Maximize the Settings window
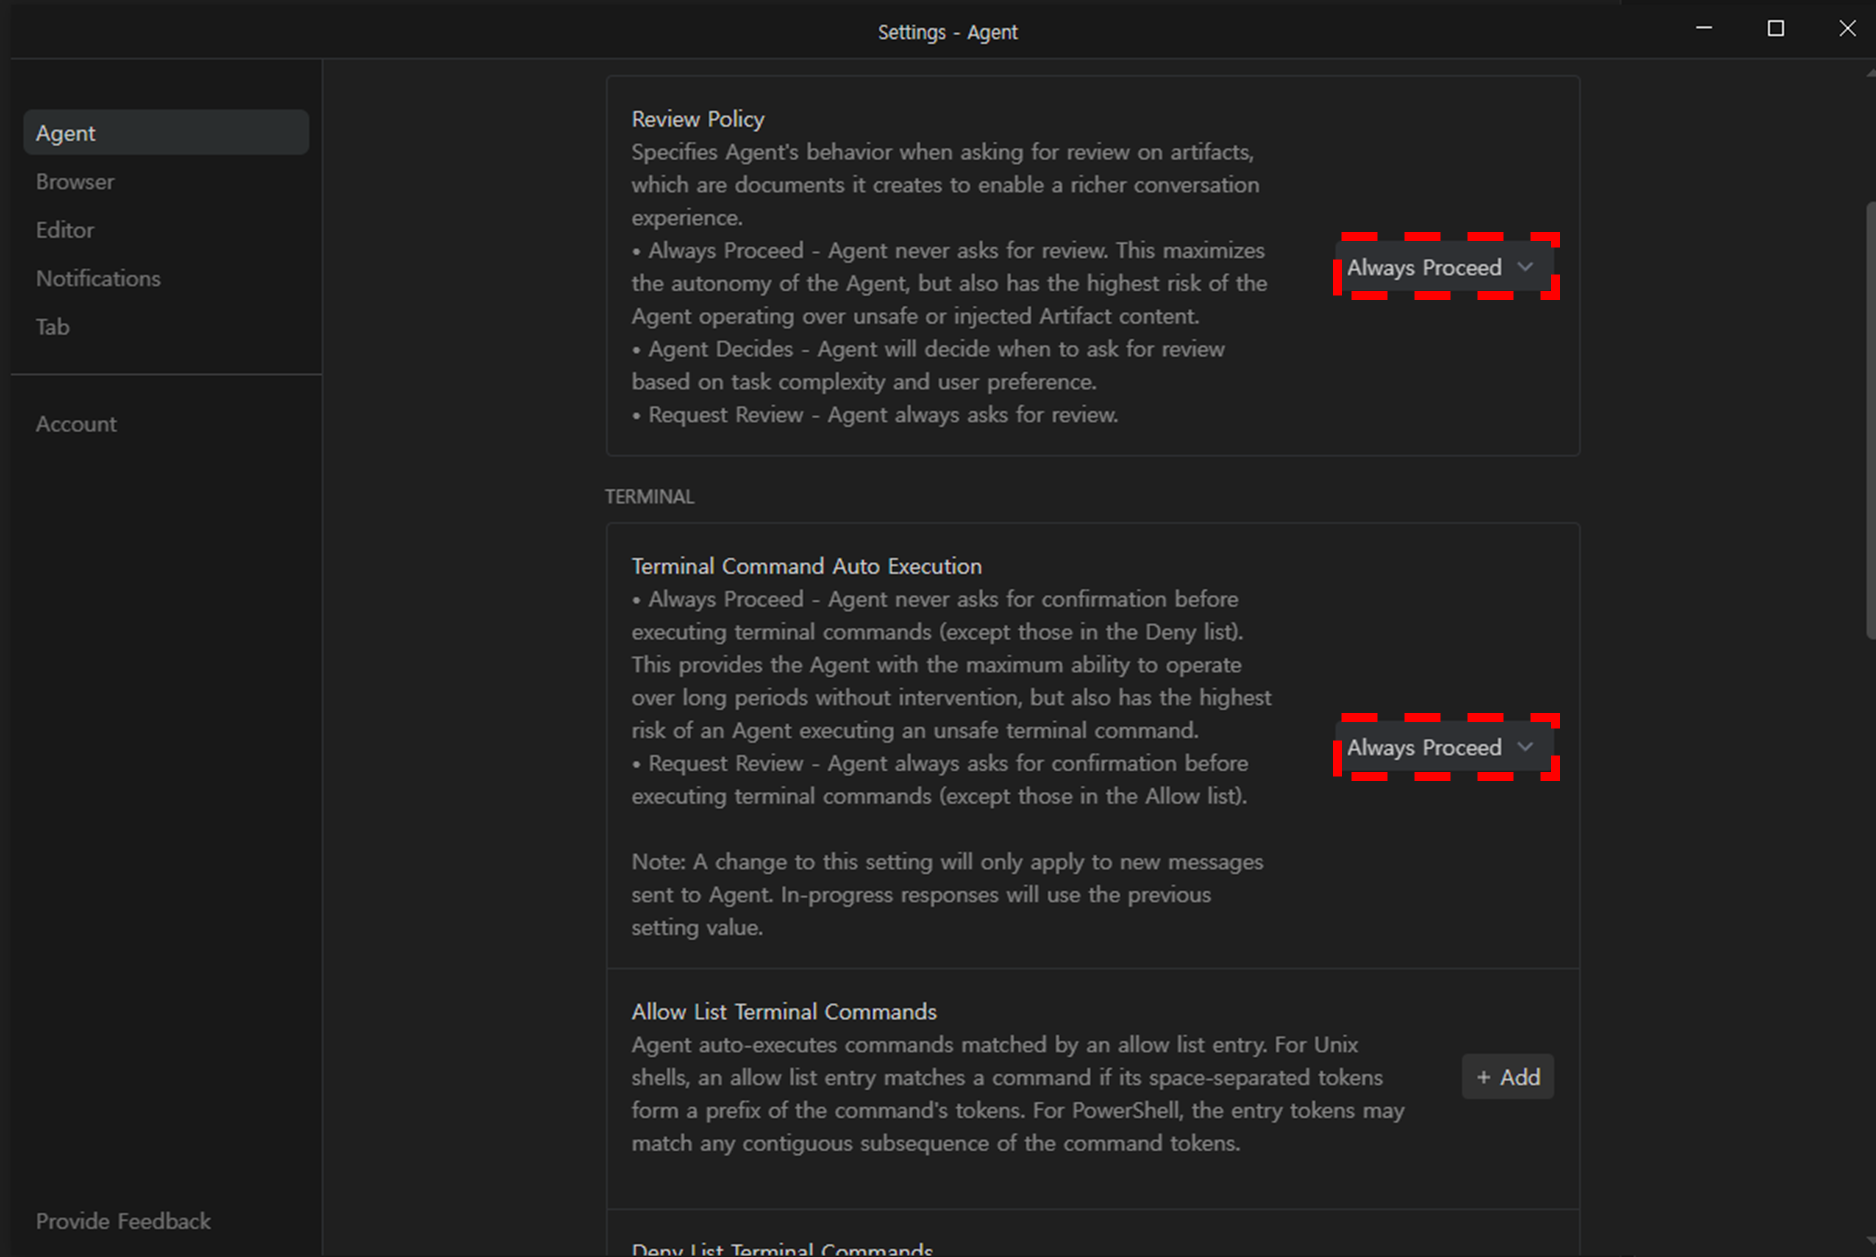Viewport: 1876px width, 1257px height. coord(1776,29)
